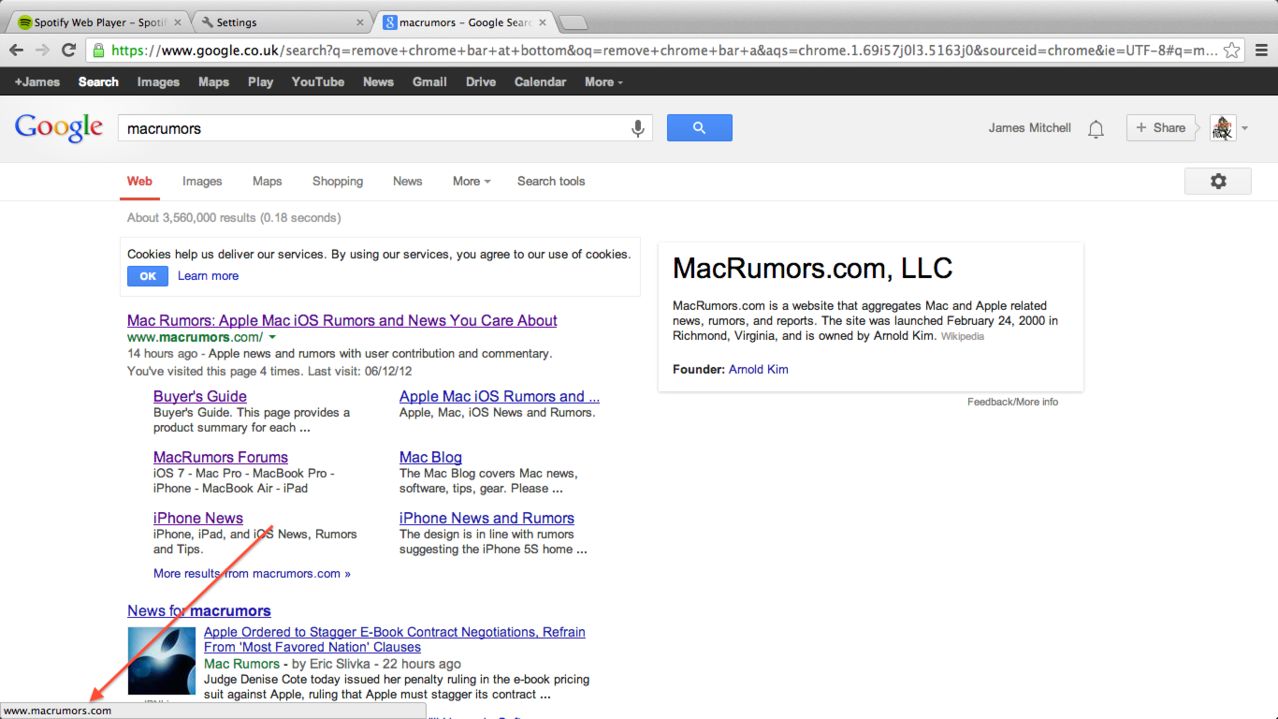Open More results from macrumors.com link
1278x719 pixels.
coord(252,574)
